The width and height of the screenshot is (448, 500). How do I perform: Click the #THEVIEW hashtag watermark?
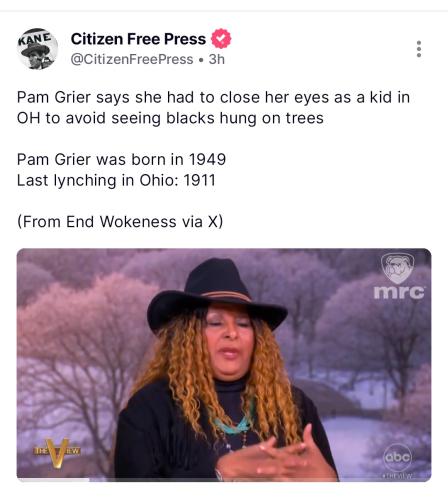coord(397,476)
